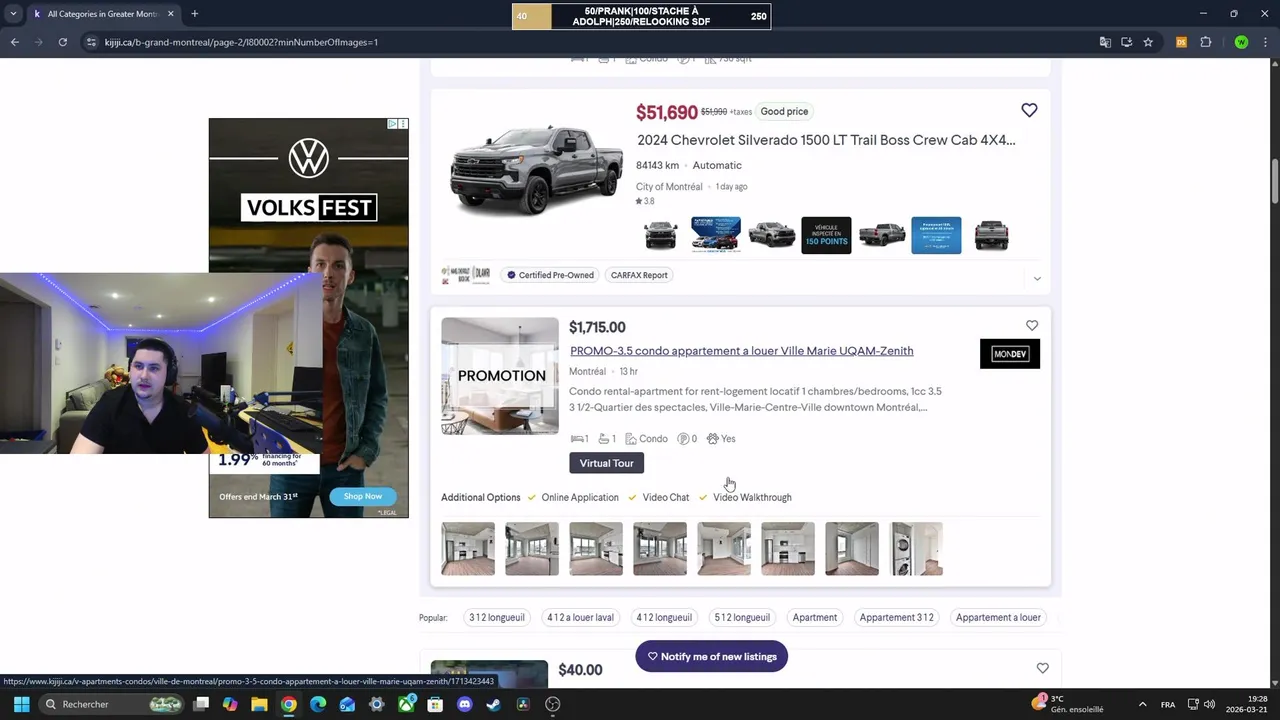Click Shop Now in the Volkswagen ad
The width and height of the screenshot is (1280, 720).
[x=363, y=496]
